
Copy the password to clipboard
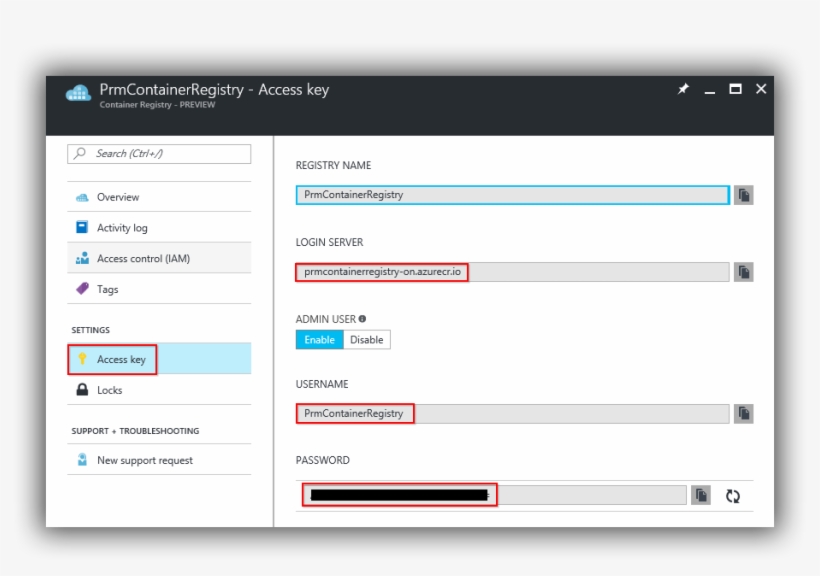coord(699,494)
